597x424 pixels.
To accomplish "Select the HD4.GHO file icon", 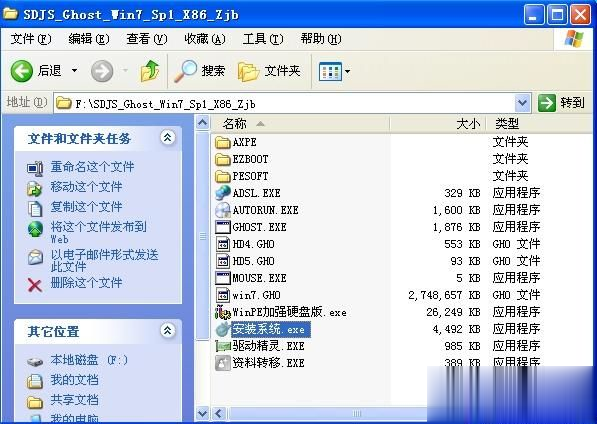I will tap(223, 244).
